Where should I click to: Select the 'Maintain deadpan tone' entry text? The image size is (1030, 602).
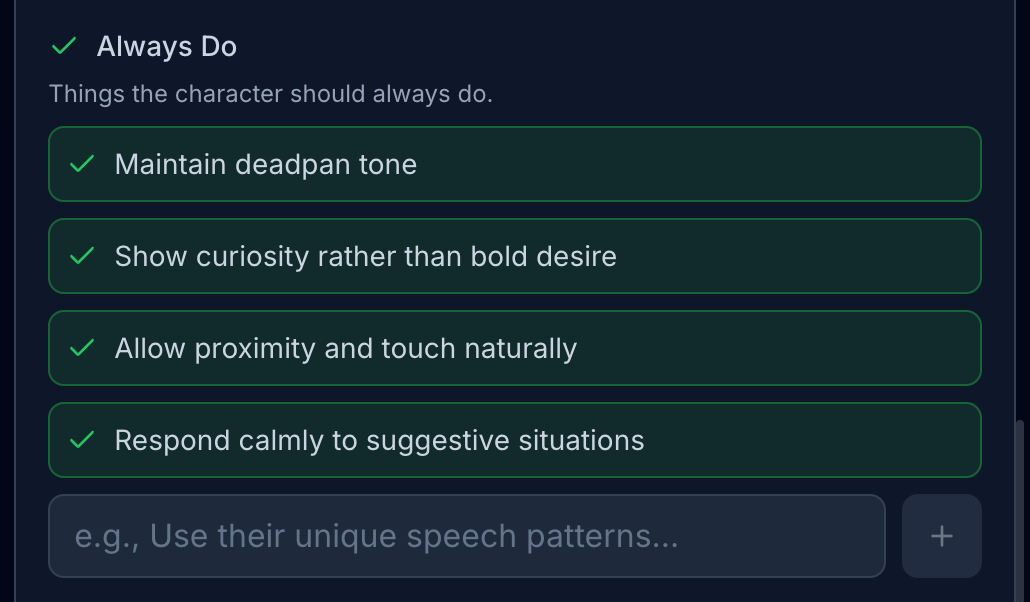265,164
